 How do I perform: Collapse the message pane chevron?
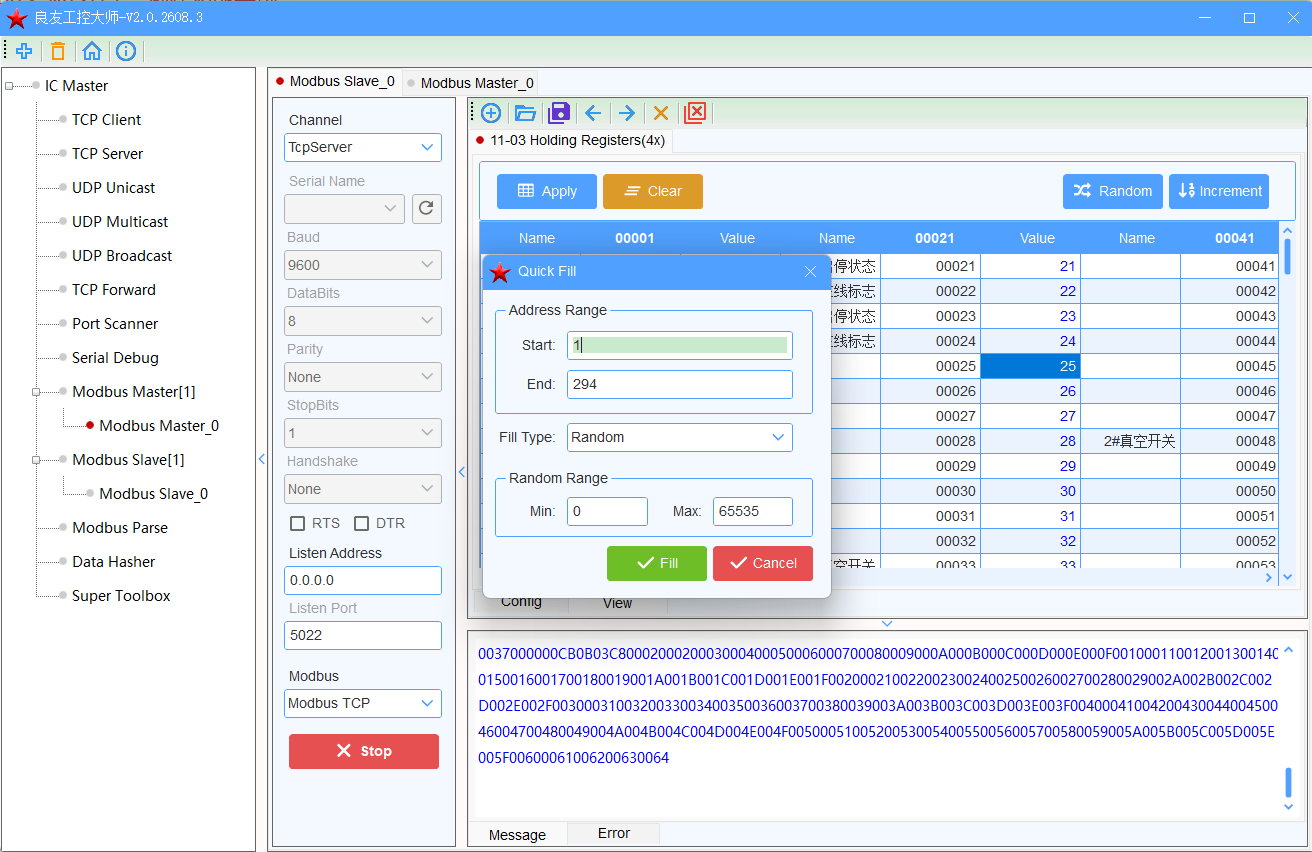(887, 624)
